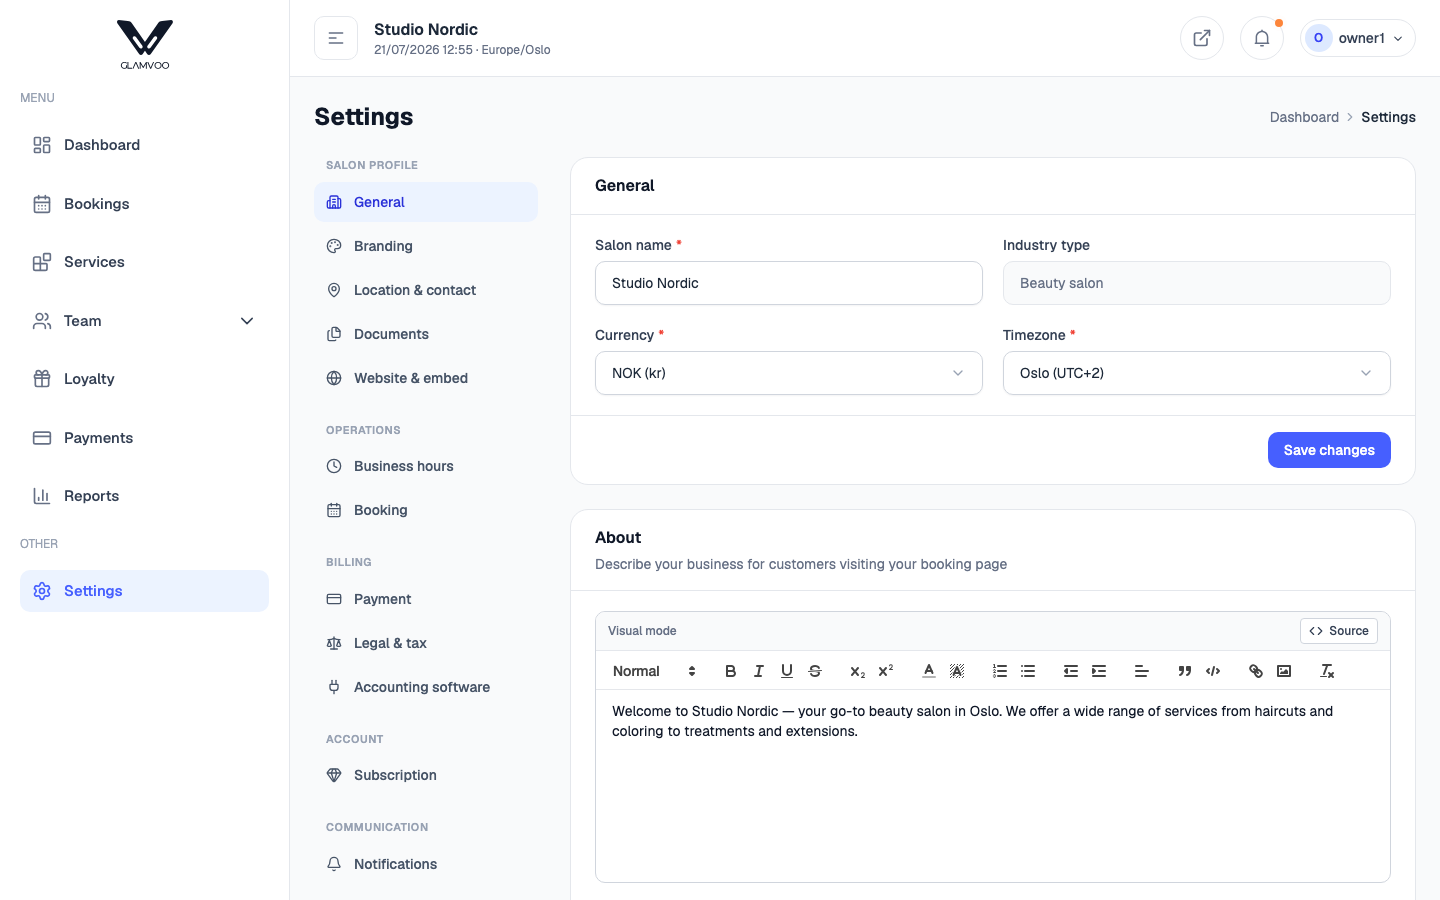The image size is (1440, 900).
Task: Apply strikethrough in the About editor
Action: coord(815,671)
